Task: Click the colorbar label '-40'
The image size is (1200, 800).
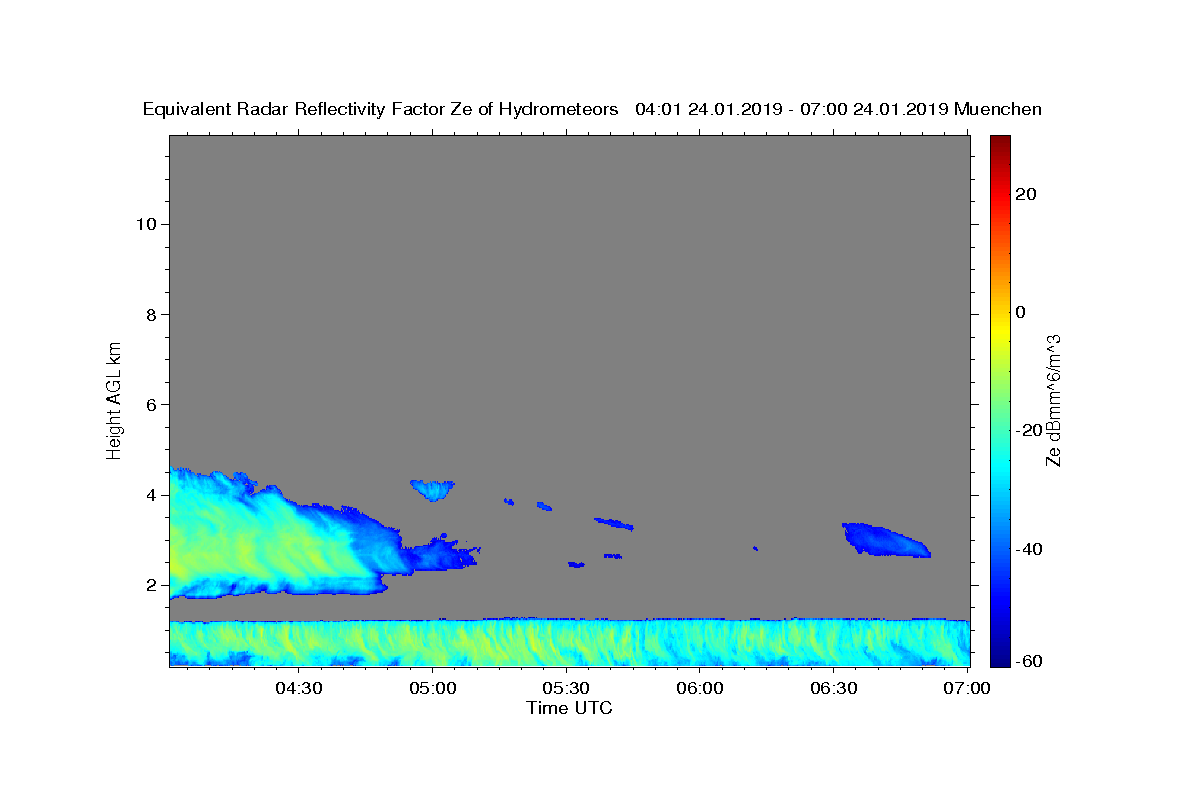Action: pos(1030,549)
